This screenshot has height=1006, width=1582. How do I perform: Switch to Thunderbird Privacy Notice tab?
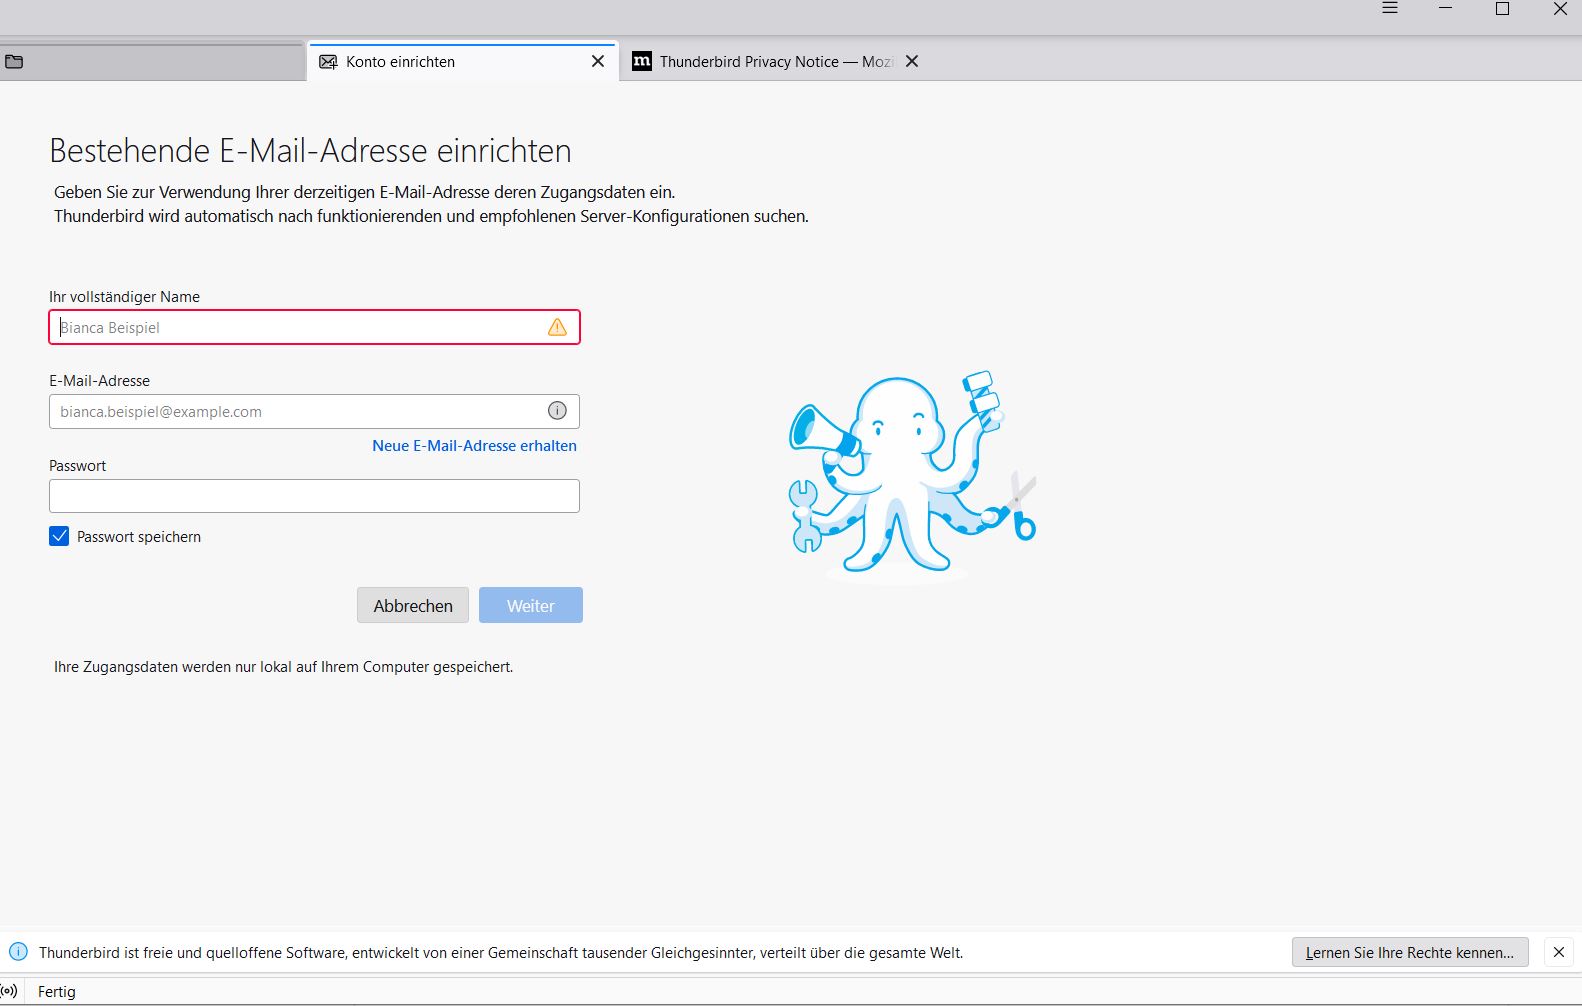point(775,61)
